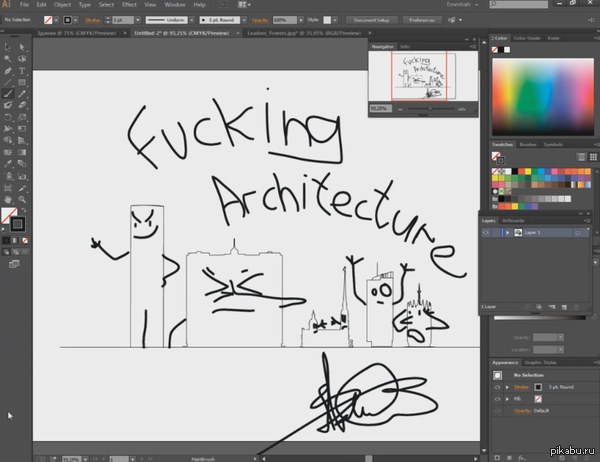Select the Type tool
This screenshot has width=600, height=462.
click(21, 70)
